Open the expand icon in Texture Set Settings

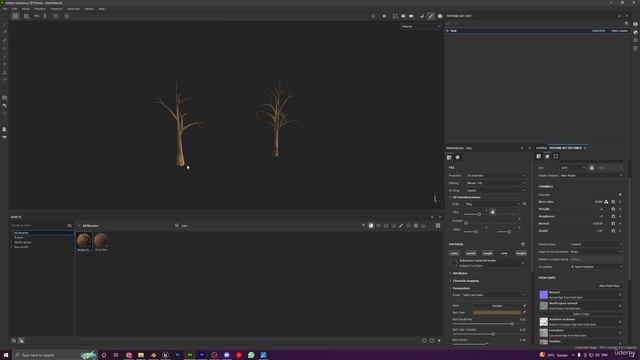click(x=556, y=156)
